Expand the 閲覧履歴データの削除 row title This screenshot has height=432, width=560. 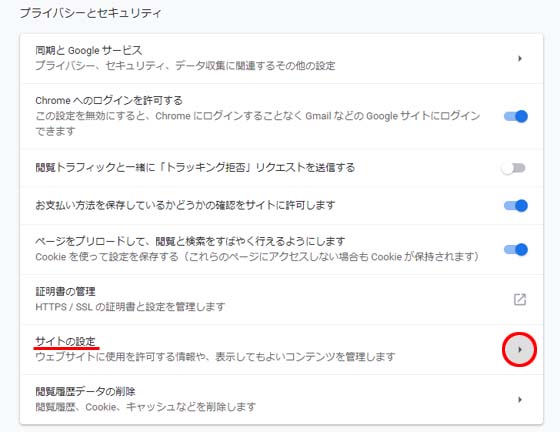point(85,391)
